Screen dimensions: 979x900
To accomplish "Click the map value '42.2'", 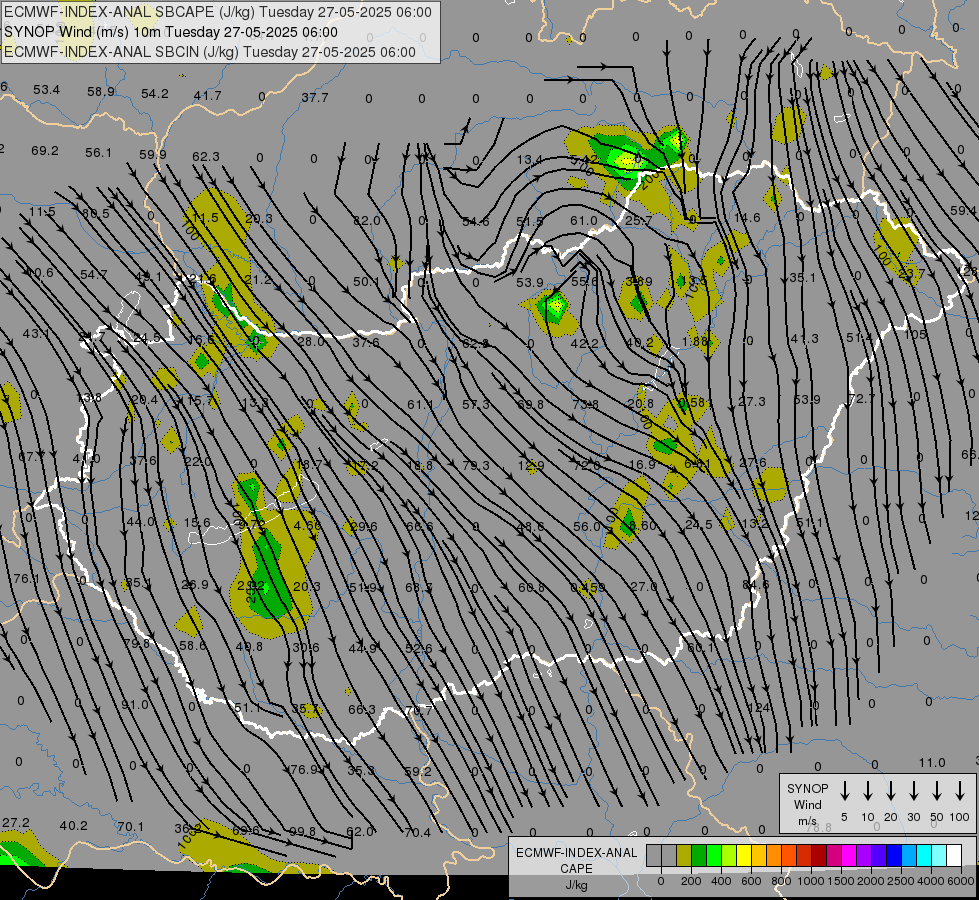I will point(584,343).
